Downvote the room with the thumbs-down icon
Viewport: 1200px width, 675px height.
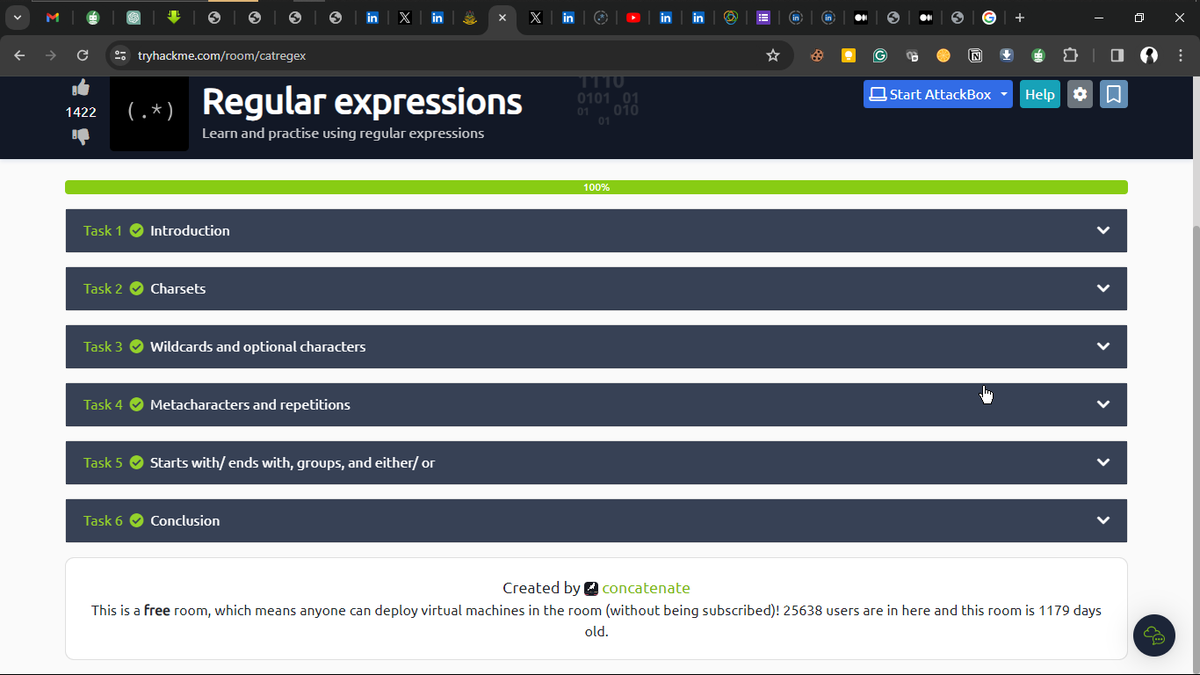[81, 136]
